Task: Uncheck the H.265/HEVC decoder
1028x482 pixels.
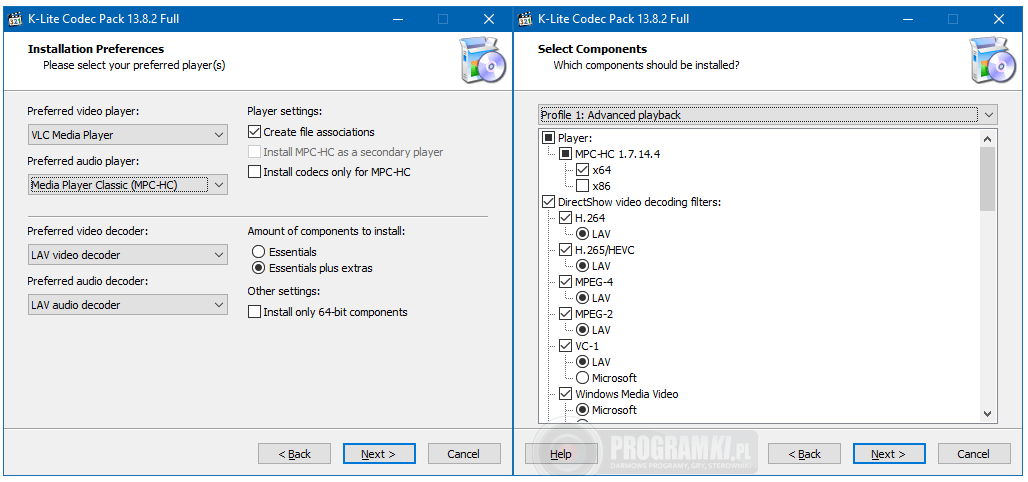Action: click(565, 250)
